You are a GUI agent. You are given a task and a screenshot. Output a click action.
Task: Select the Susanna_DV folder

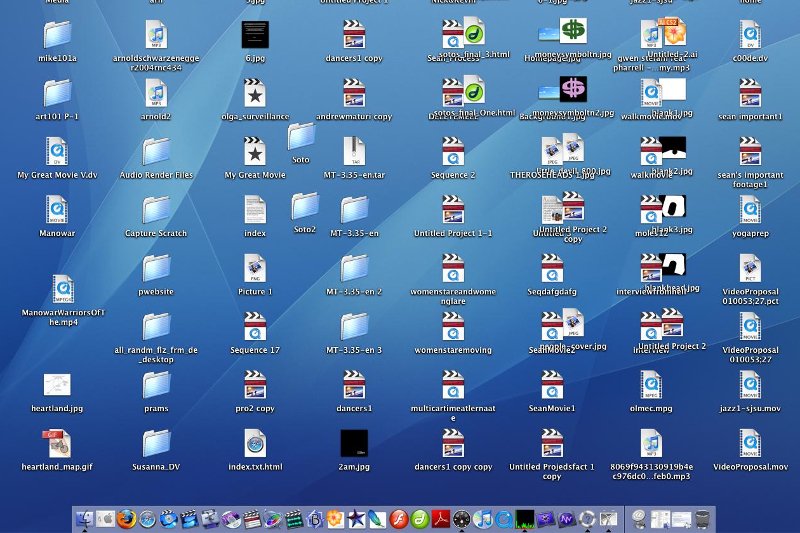[x=156, y=443]
